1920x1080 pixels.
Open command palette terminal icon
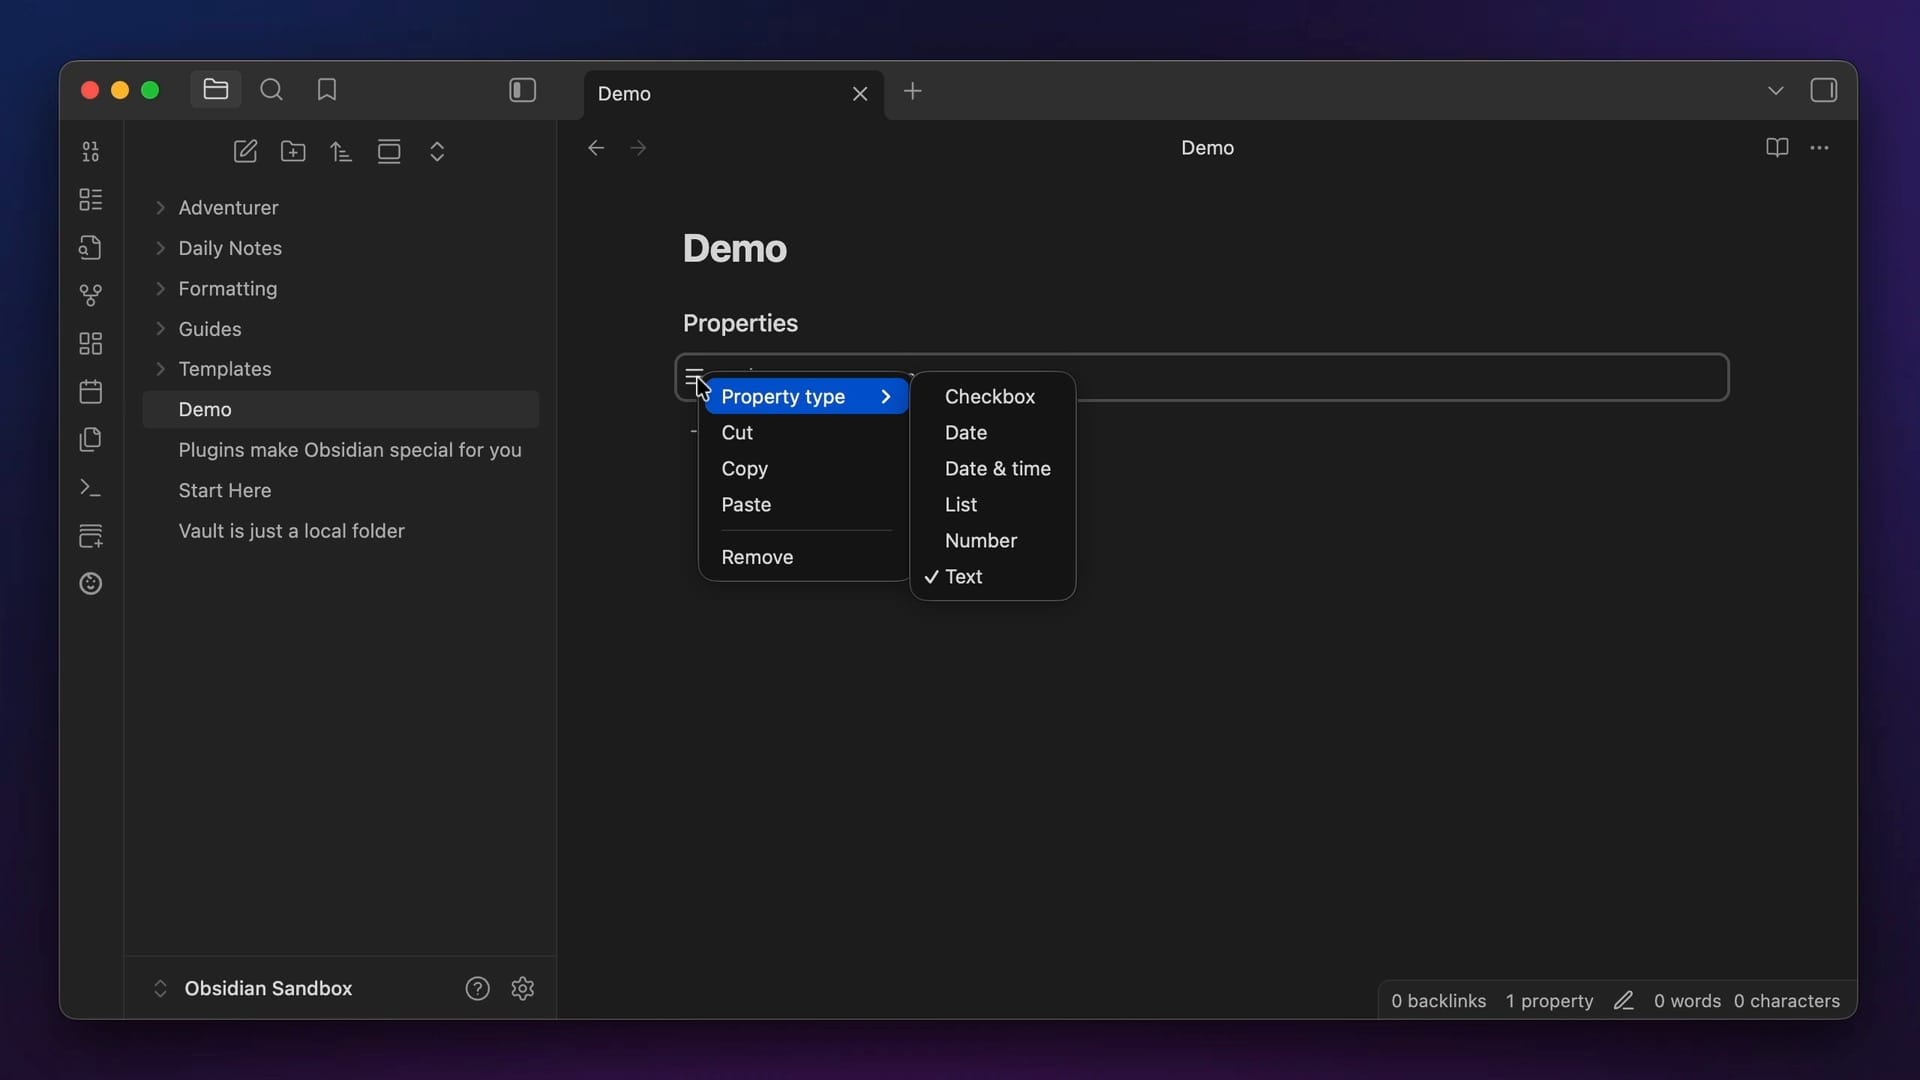click(91, 488)
